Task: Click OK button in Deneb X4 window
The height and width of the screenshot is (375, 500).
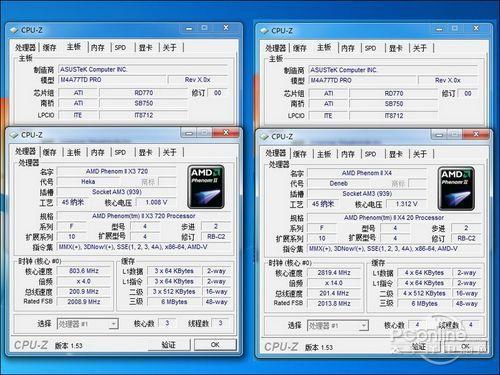Action: [x=465, y=347]
